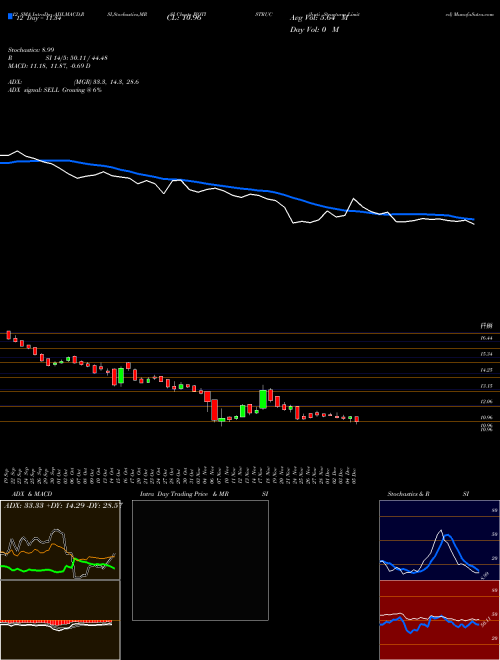The width and height of the screenshot is (500, 660).
Task: Click the blue 12 Day SMA legend swatch
Action: [11, 16]
